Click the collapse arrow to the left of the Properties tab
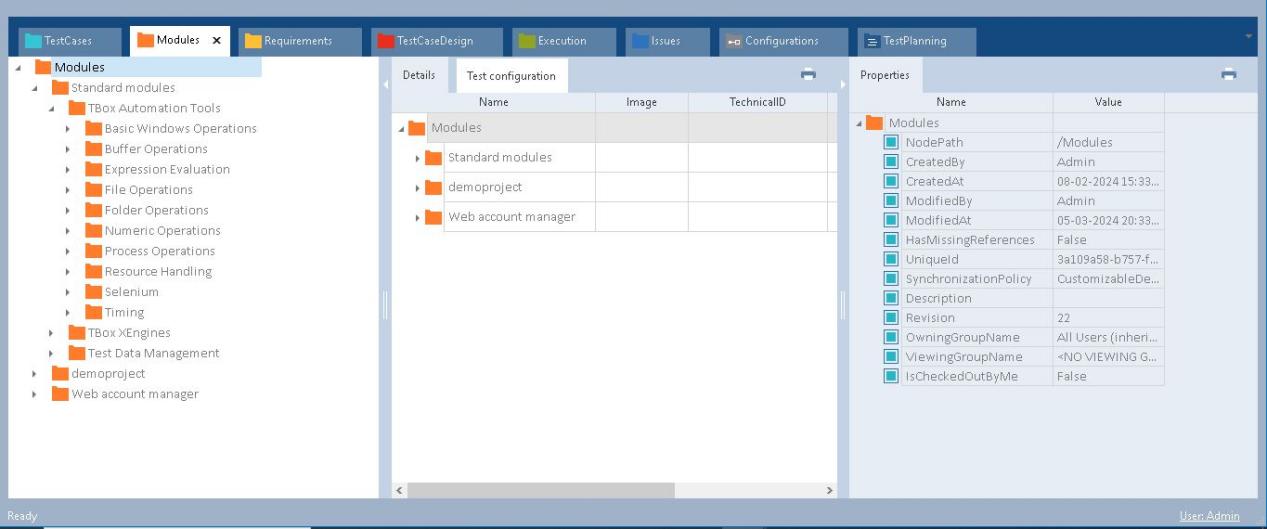Image resolution: width=1267 pixels, height=529 pixels. tap(843, 84)
